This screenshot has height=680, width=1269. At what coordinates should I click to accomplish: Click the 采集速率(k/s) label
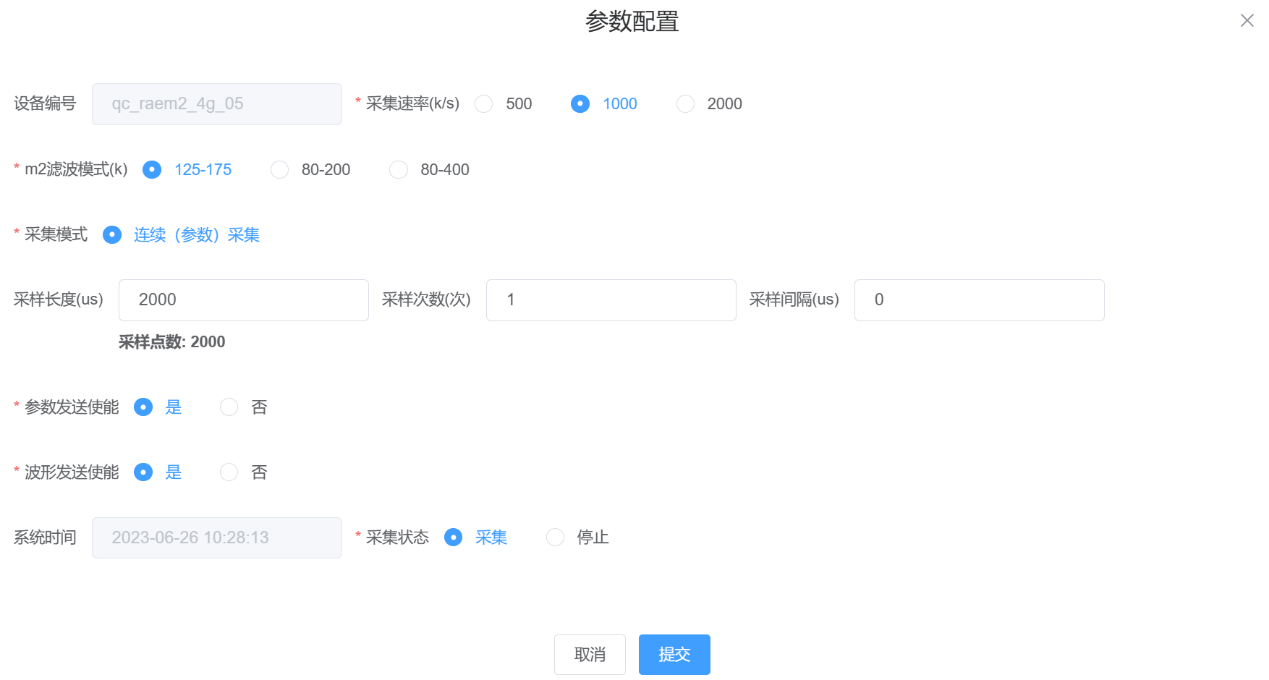tap(412, 104)
